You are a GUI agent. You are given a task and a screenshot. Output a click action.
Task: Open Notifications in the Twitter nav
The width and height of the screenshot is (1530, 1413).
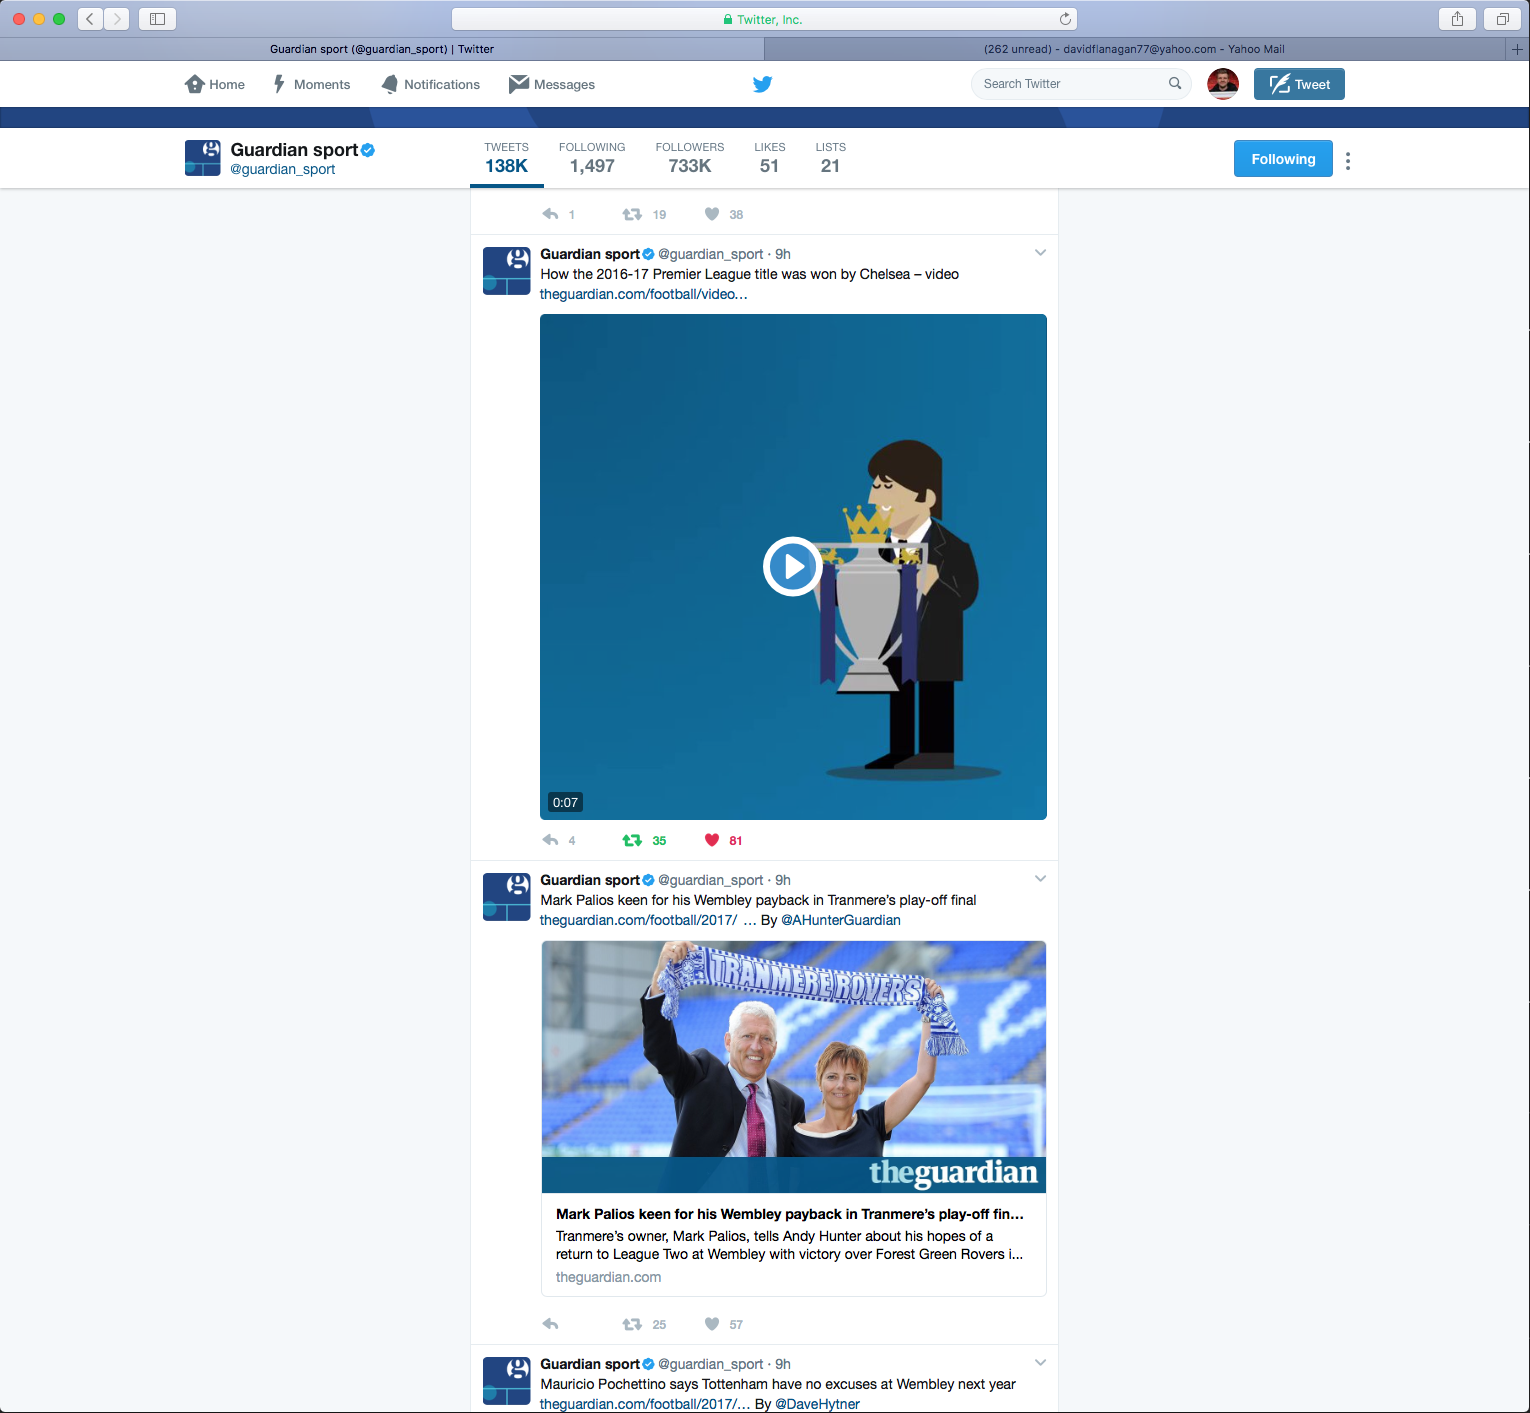point(431,85)
